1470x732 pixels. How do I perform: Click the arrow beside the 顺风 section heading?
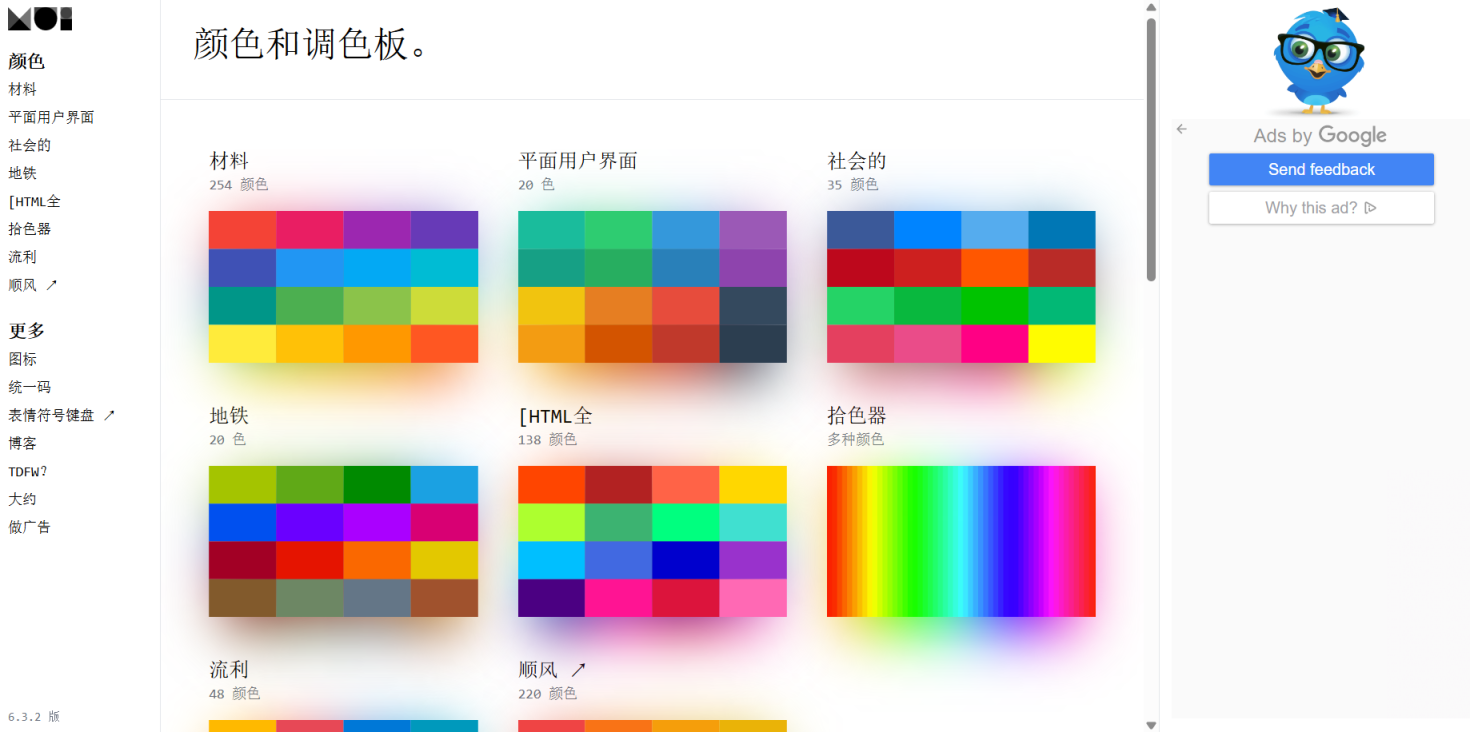pyautogui.click(x=576, y=669)
